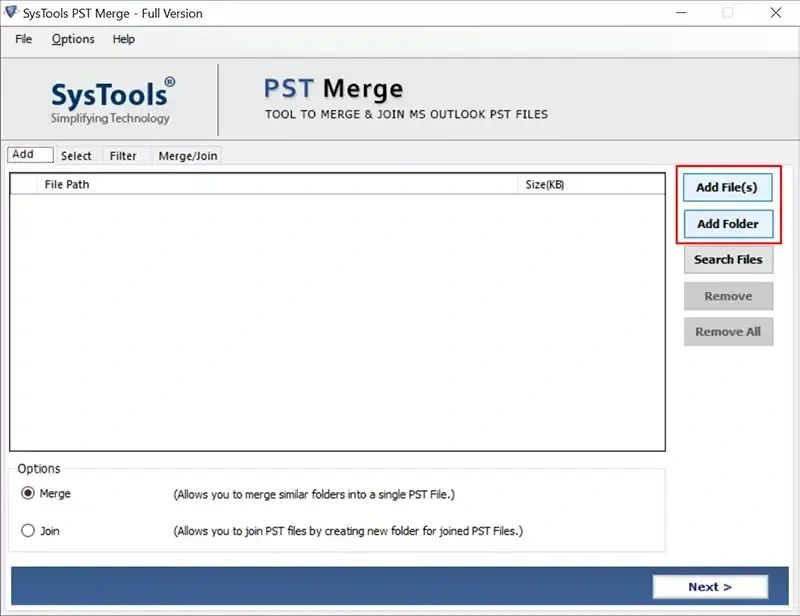Image resolution: width=800 pixels, height=616 pixels.
Task: Click the Add Folder button
Action: (728, 224)
